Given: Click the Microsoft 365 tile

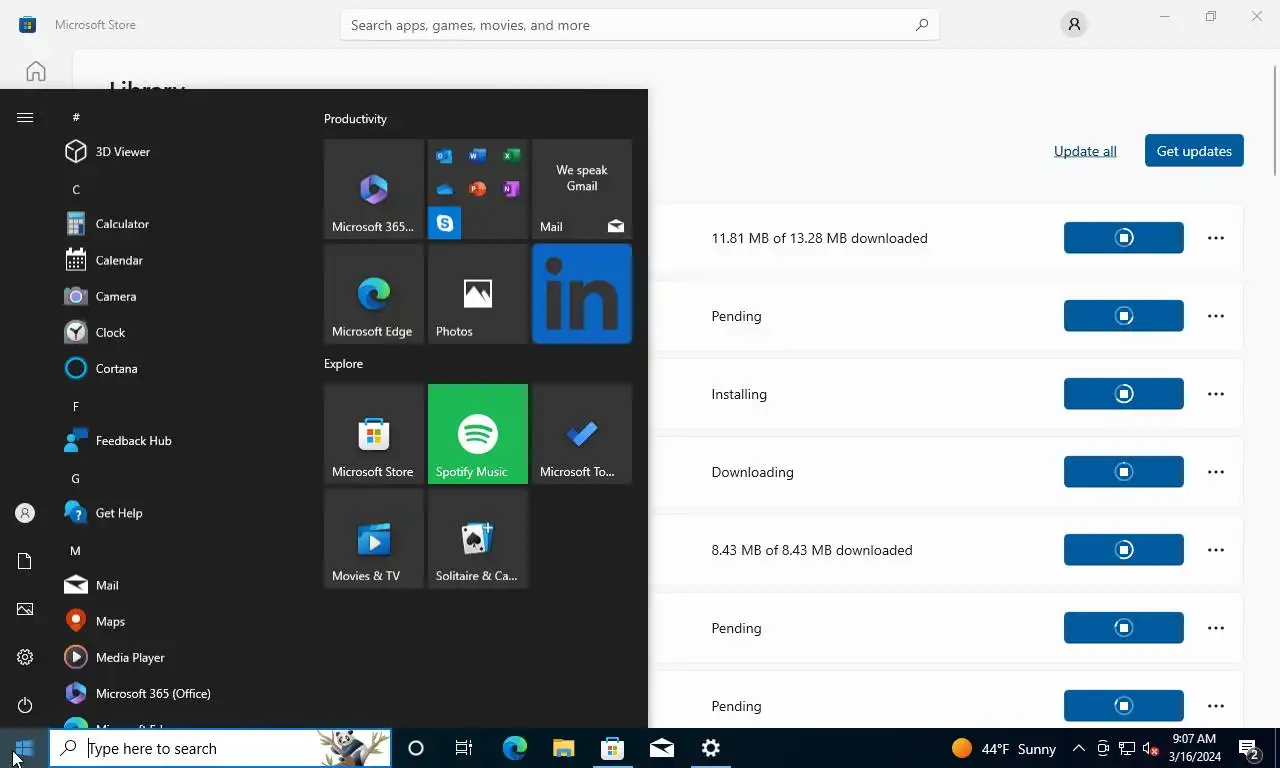Looking at the screenshot, I should pos(374,189).
